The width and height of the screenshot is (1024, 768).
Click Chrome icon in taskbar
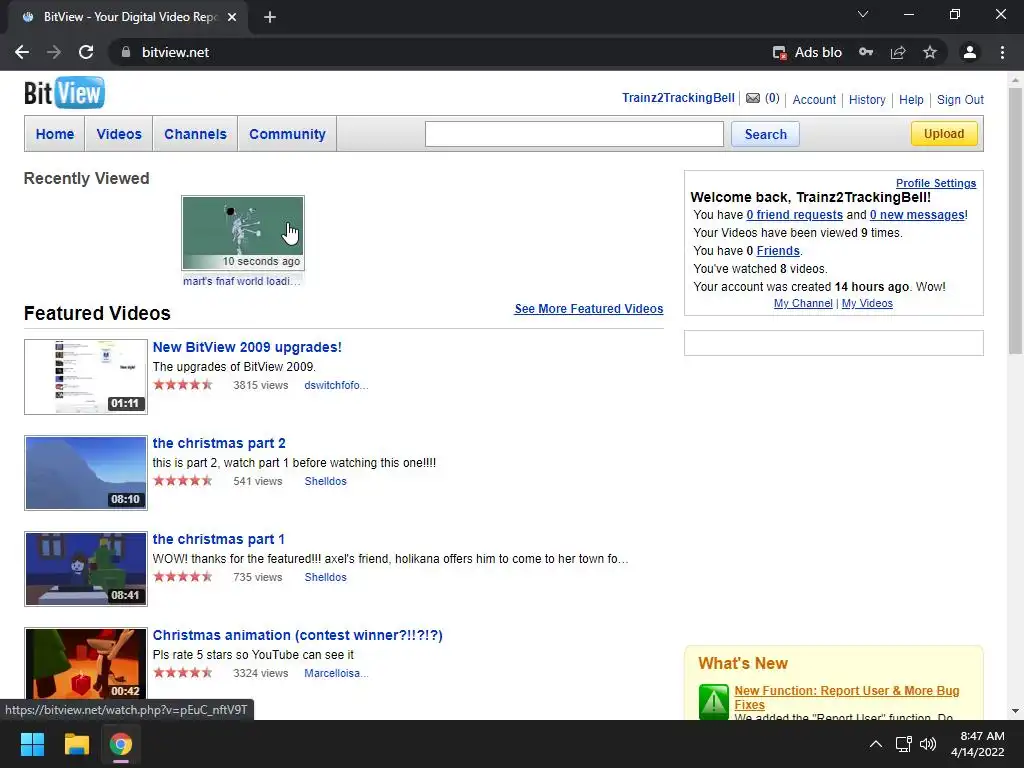pos(121,744)
